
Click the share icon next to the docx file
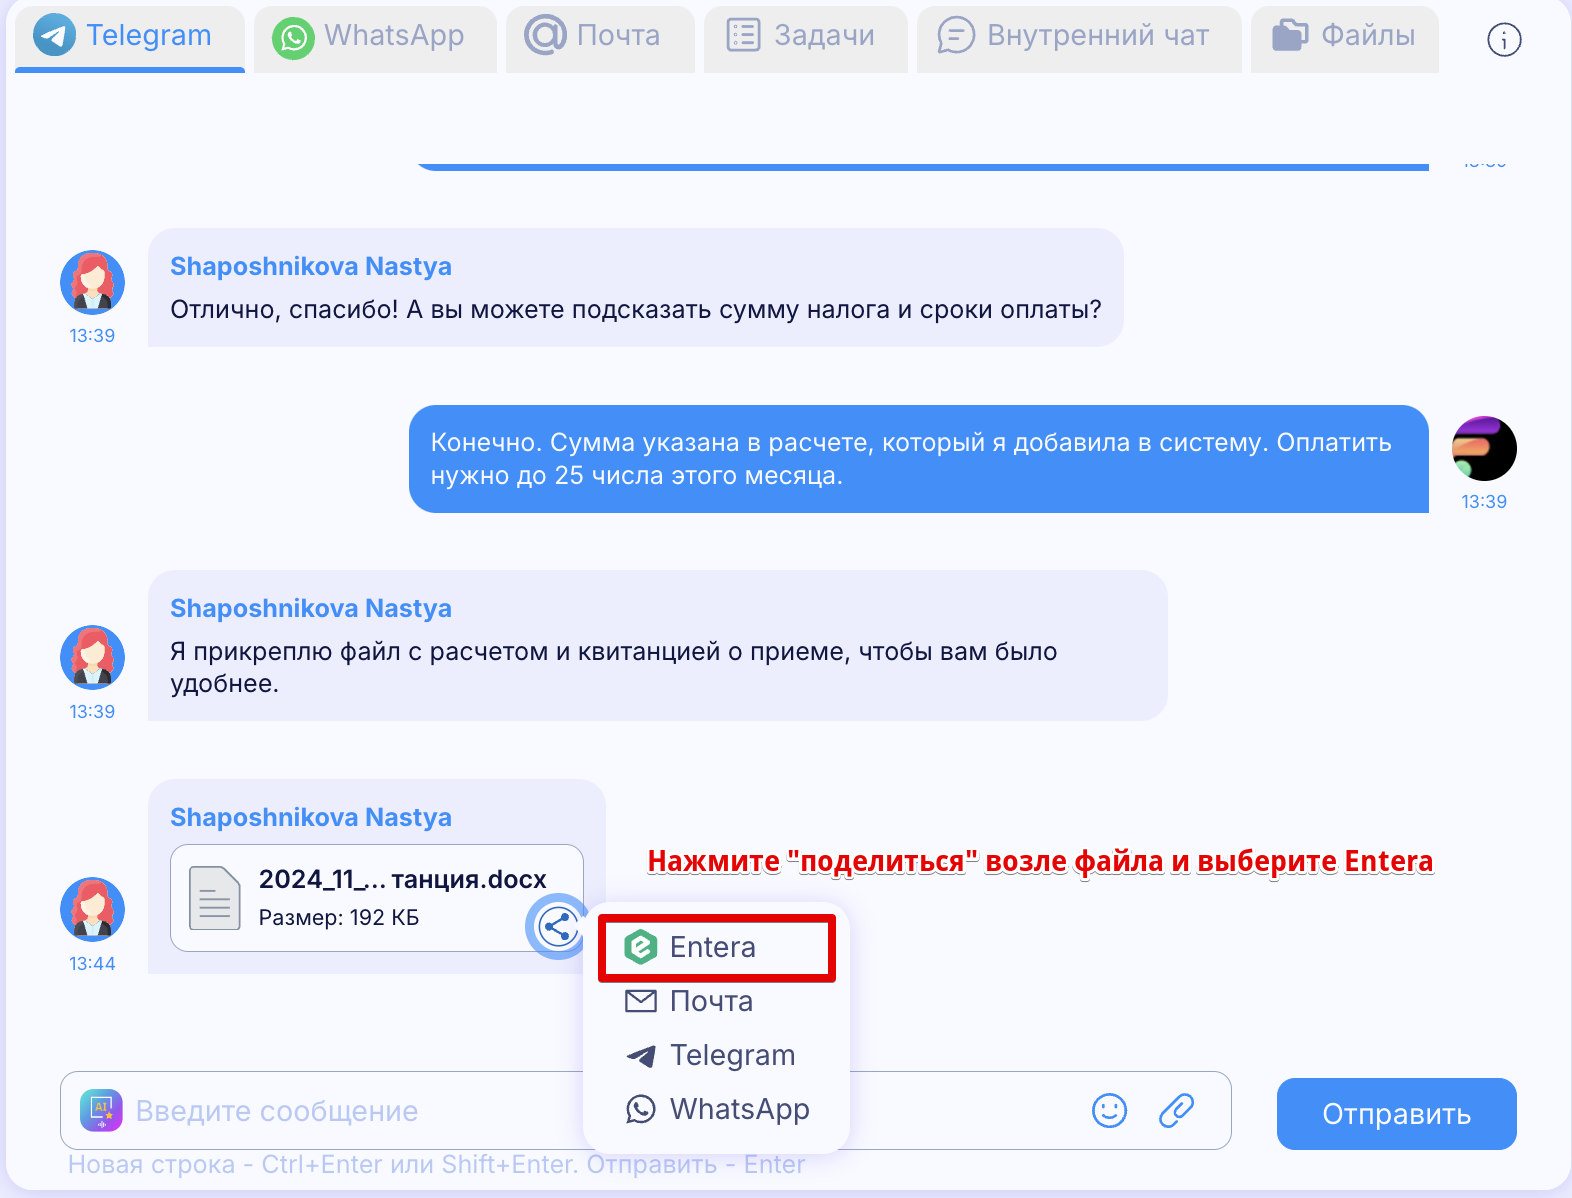(x=558, y=926)
